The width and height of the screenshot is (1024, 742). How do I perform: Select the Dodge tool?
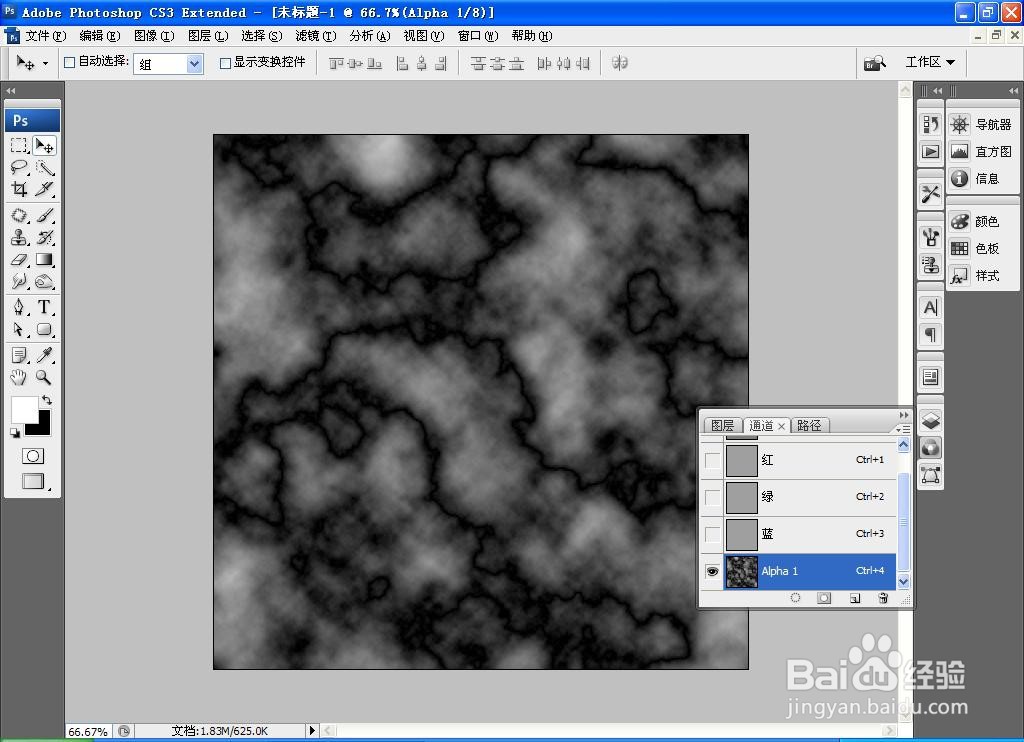pos(44,282)
